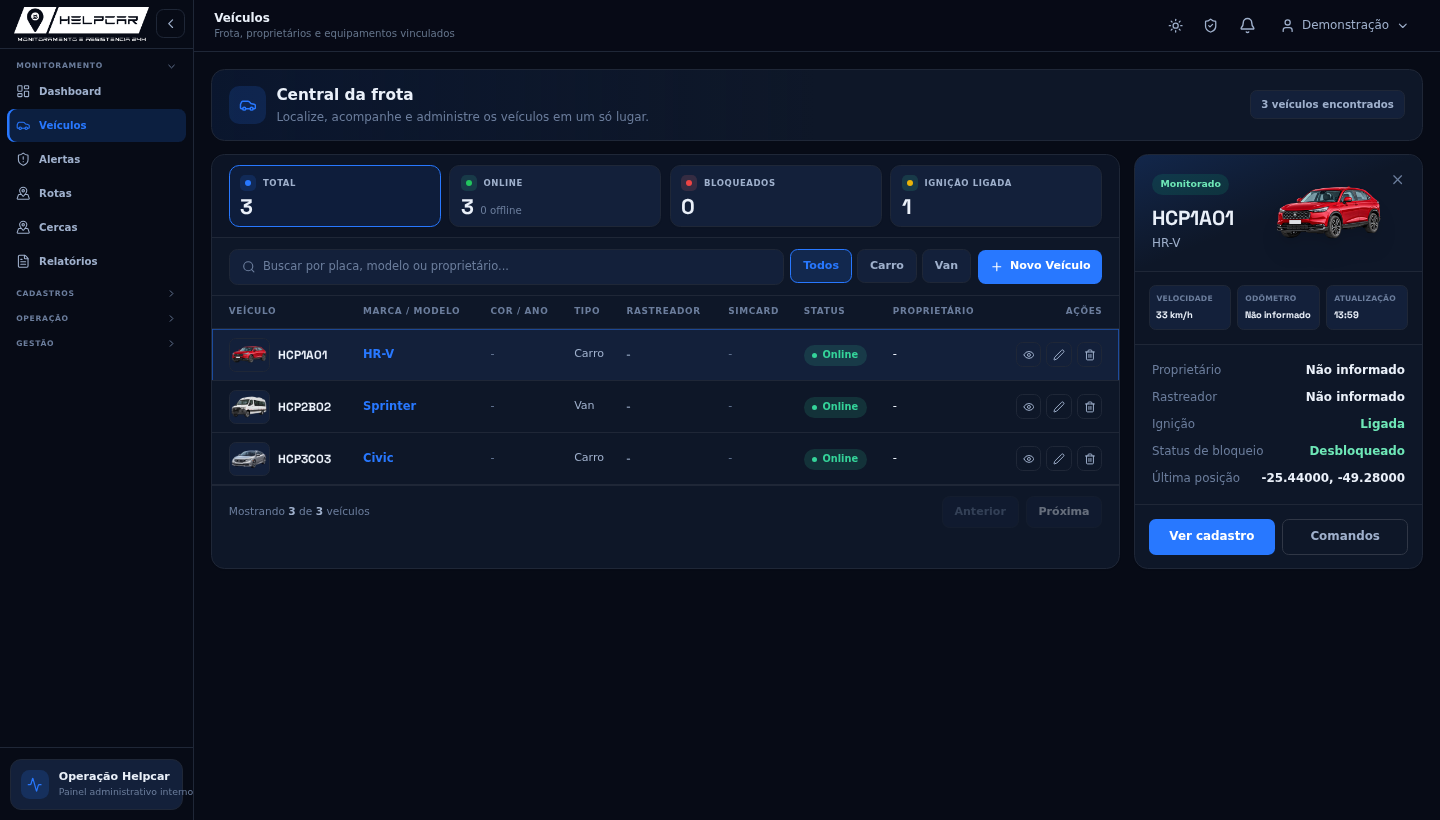Click the search magnifier icon

pos(249,267)
